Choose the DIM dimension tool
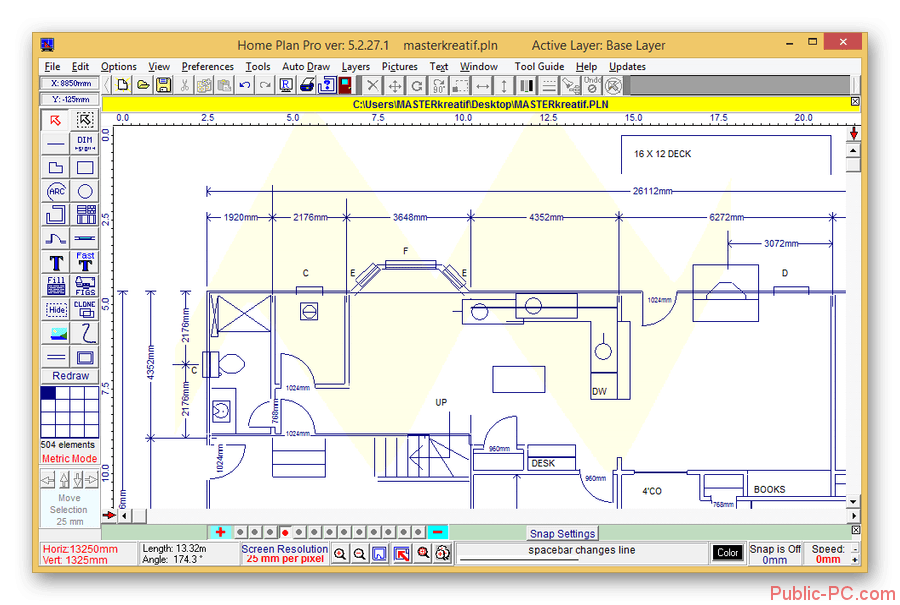Viewport: 900px width, 605px height. coord(85,144)
